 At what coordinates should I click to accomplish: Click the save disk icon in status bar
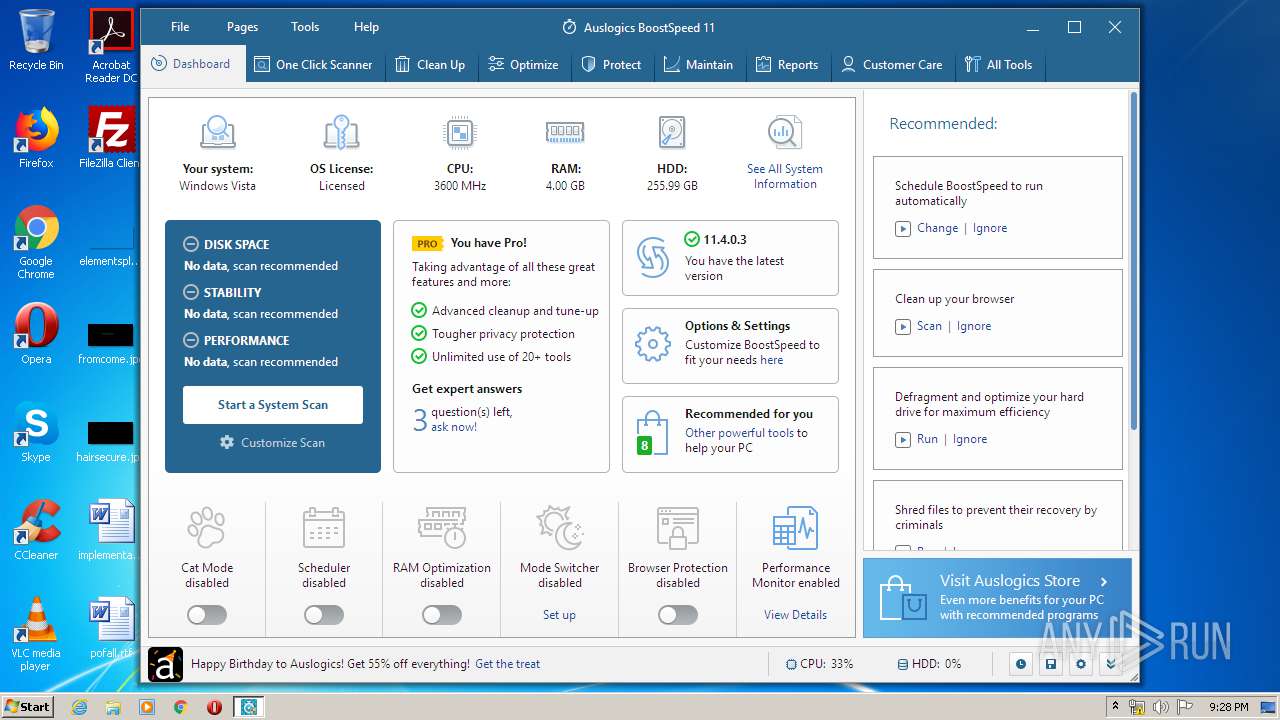tap(1050, 664)
